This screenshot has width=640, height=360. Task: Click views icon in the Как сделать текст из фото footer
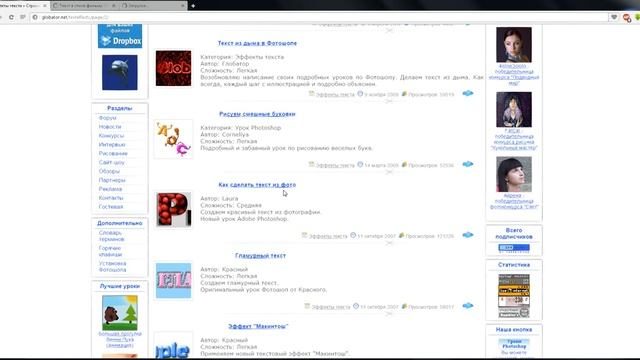click(x=402, y=236)
